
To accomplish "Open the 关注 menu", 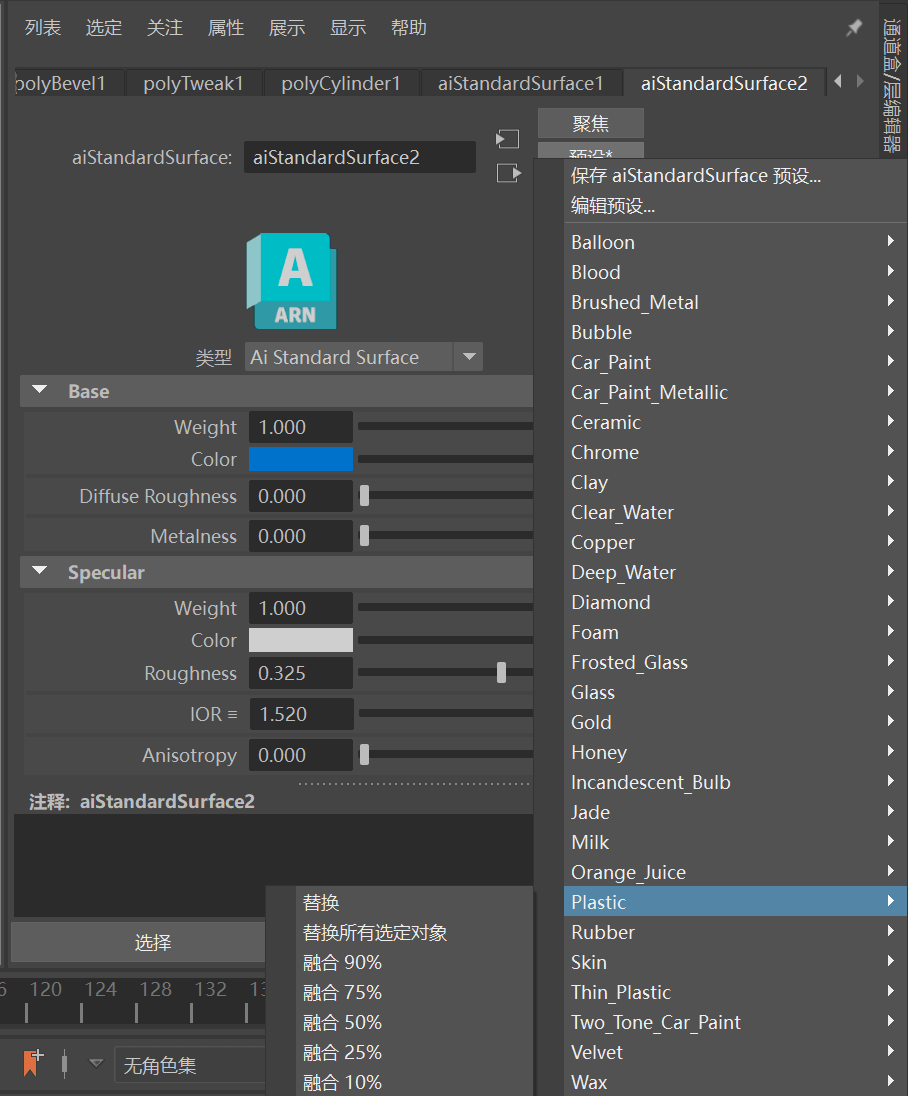I will pyautogui.click(x=164, y=28).
